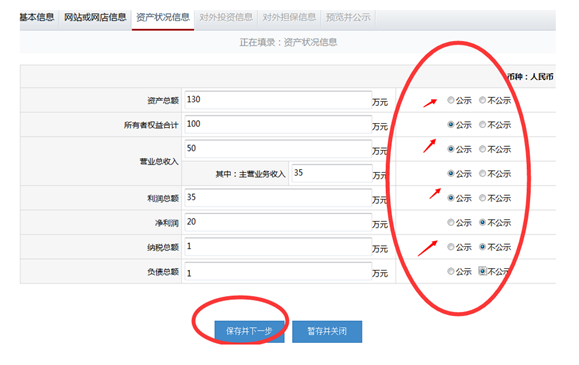Click the 主营业务收入 input field showing 35
This screenshot has width=579, height=365.
[332, 173]
